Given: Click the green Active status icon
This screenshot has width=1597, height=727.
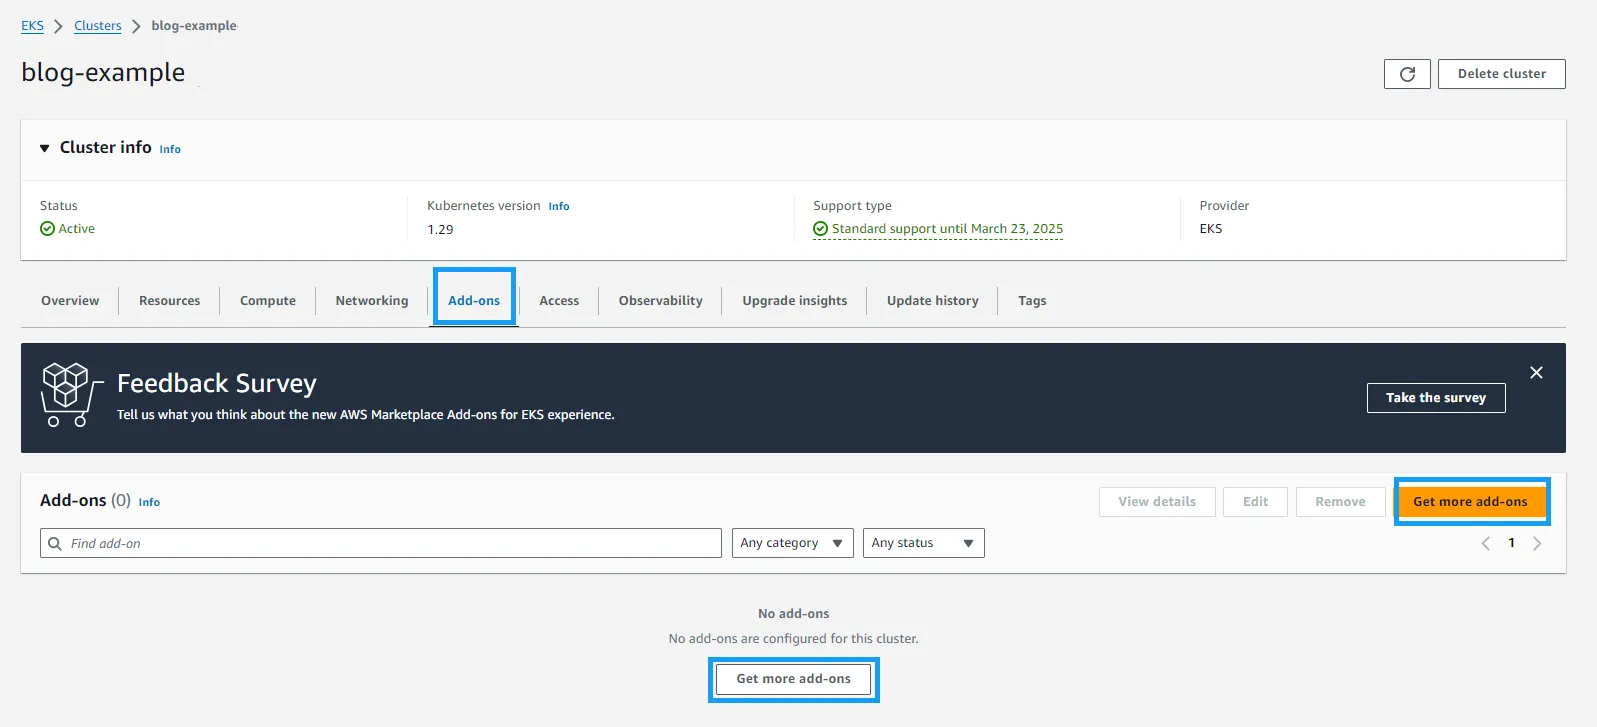Looking at the screenshot, I should [47, 229].
